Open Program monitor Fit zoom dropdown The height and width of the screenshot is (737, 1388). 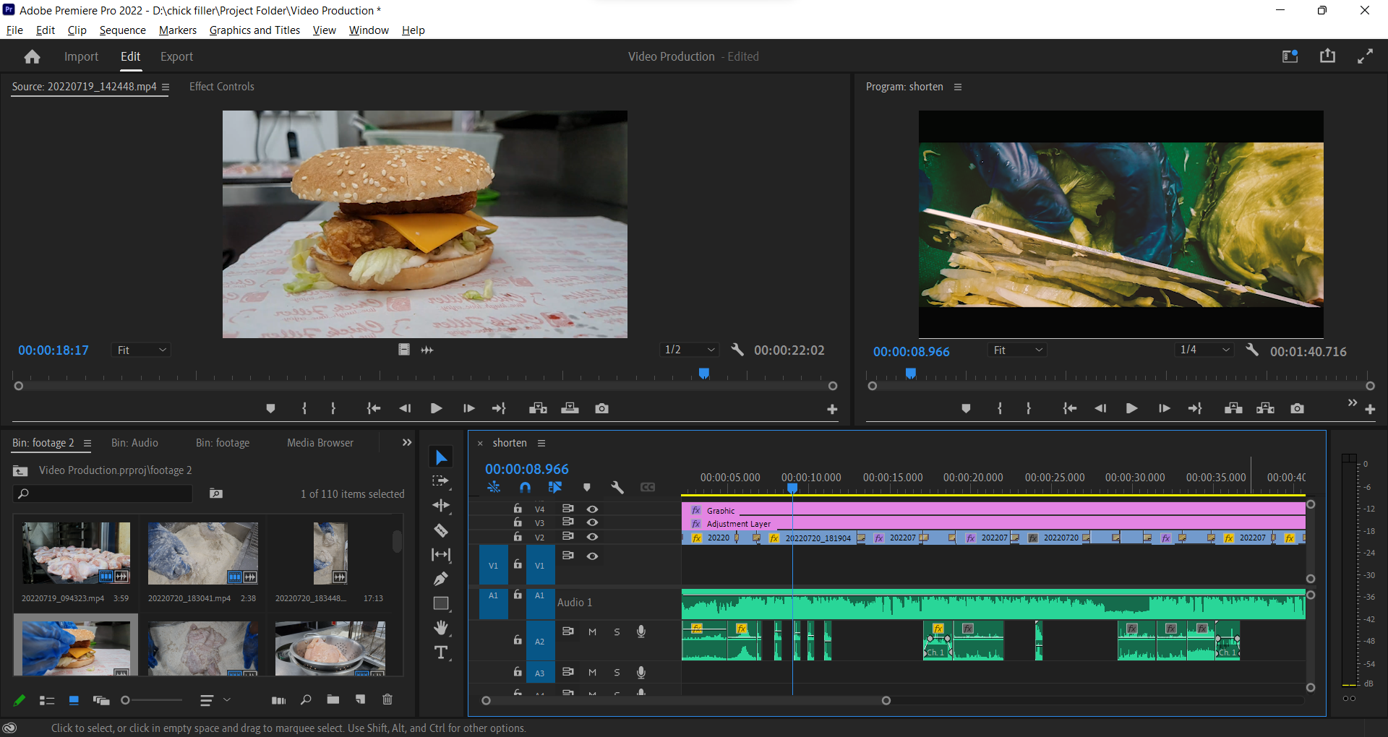click(1017, 350)
